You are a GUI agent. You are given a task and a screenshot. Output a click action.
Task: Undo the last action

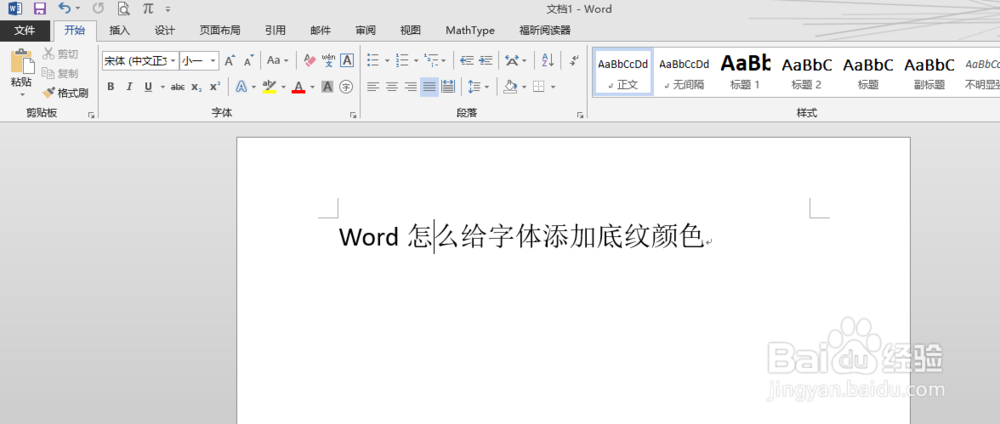click(x=64, y=8)
